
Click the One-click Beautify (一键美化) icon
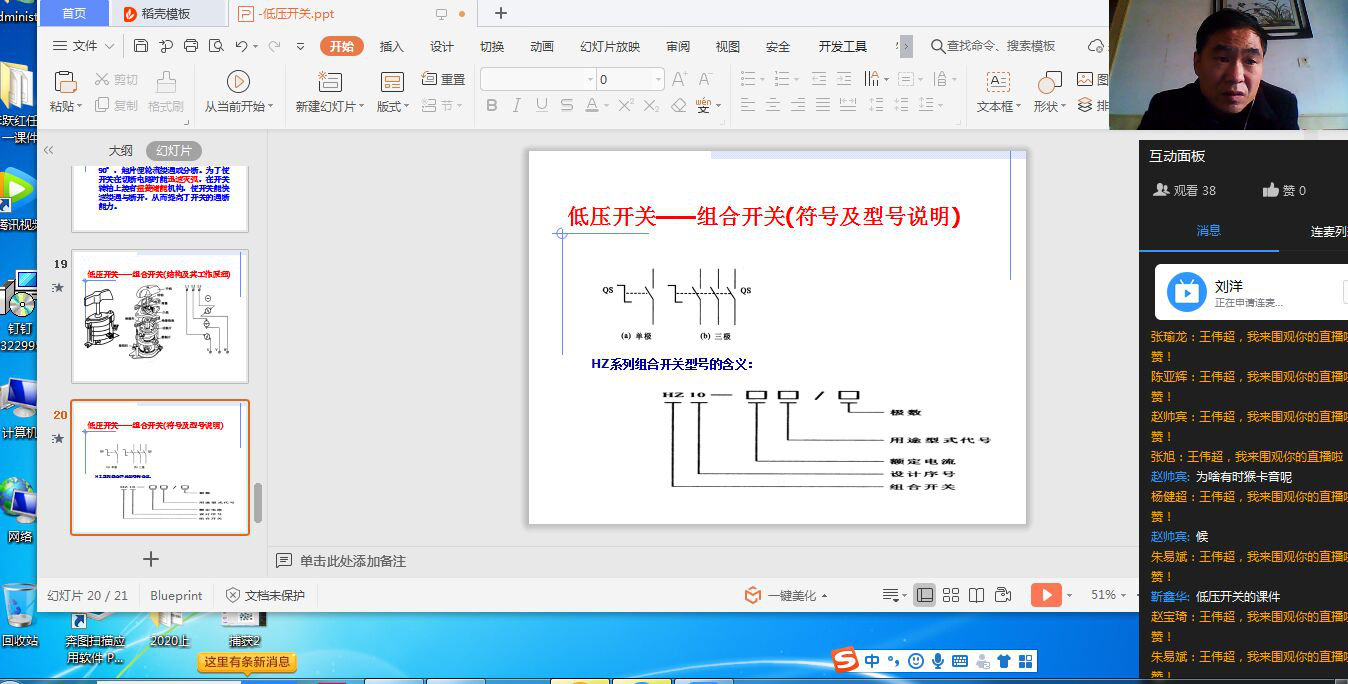pyautogui.click(x=753, y=595)
